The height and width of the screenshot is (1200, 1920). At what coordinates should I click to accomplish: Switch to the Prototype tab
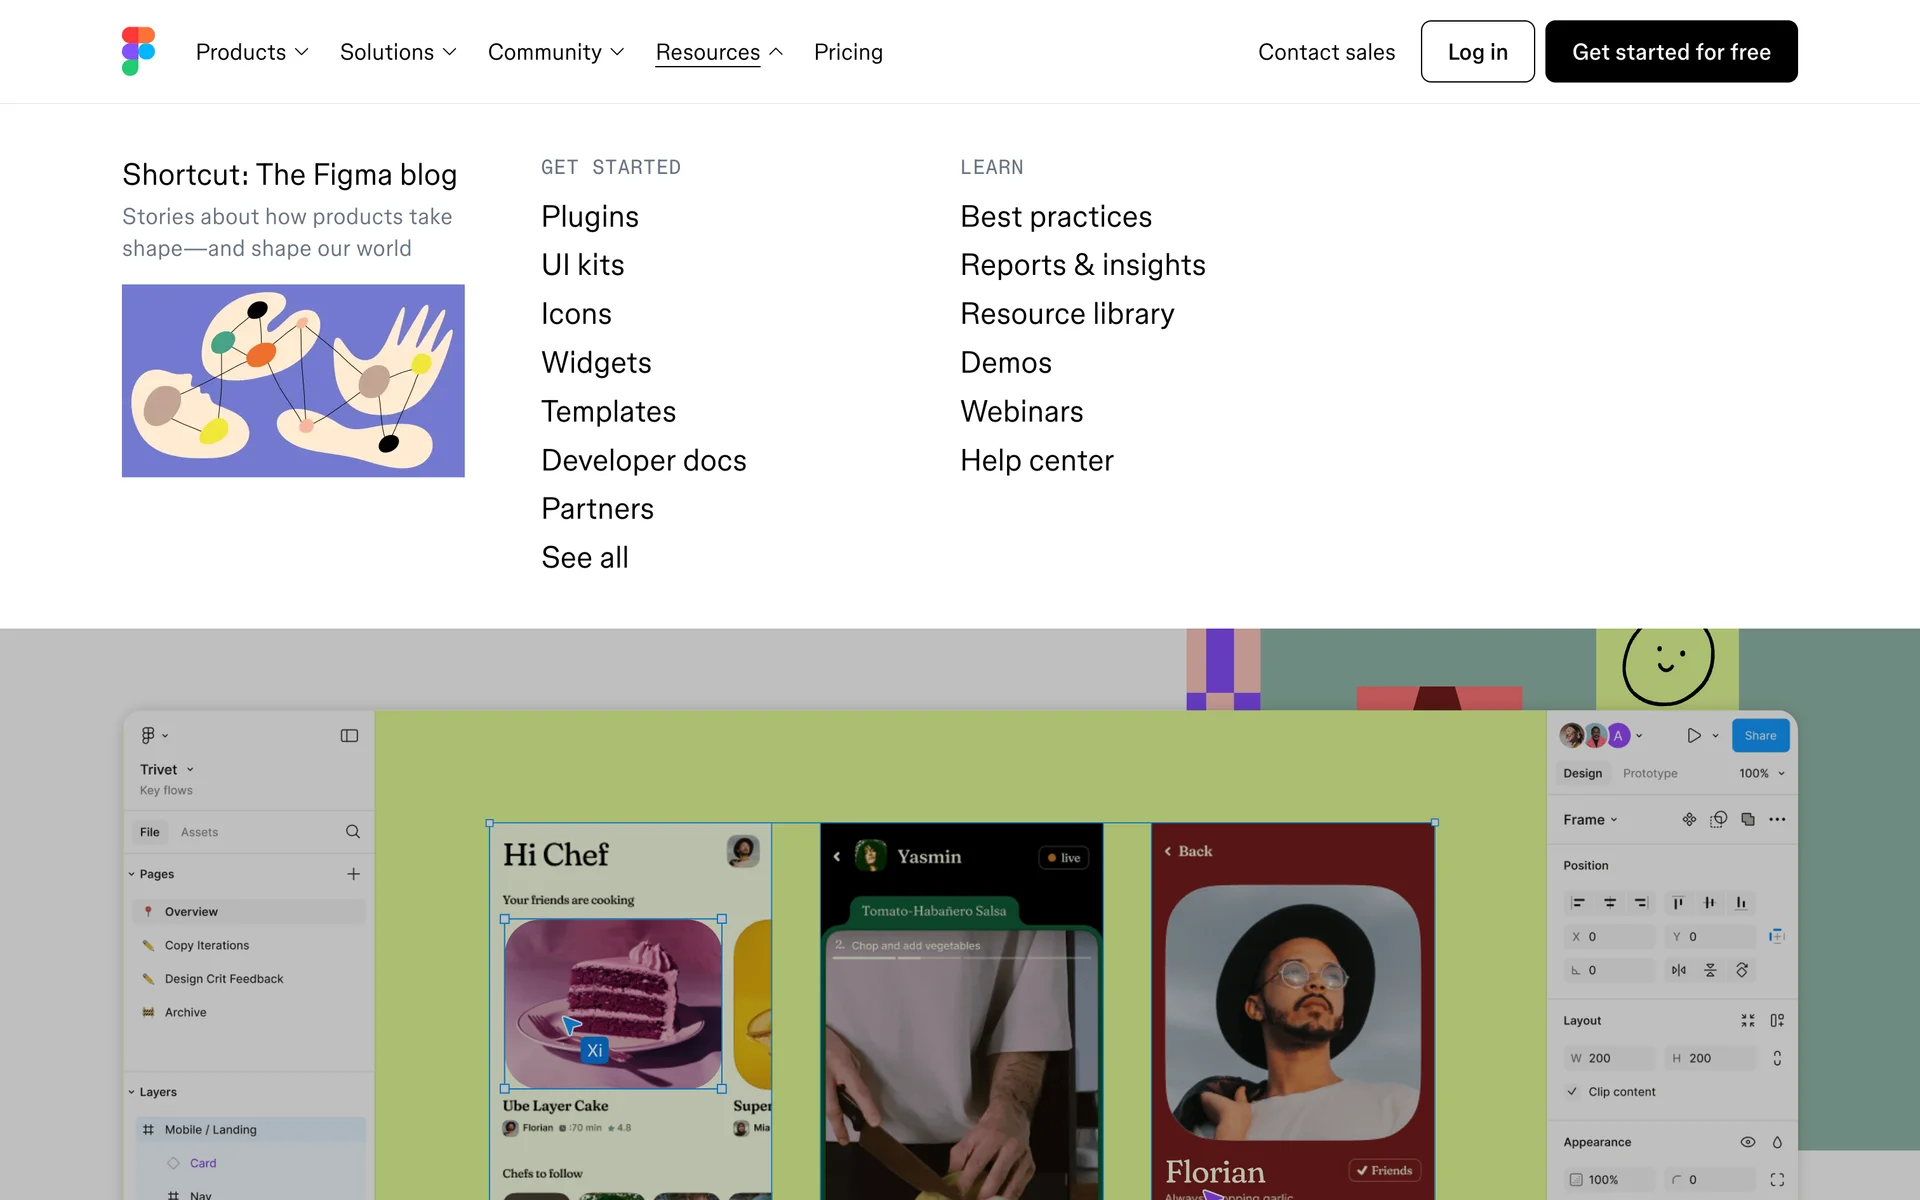pyautogui.click(x=1650, y=773)
